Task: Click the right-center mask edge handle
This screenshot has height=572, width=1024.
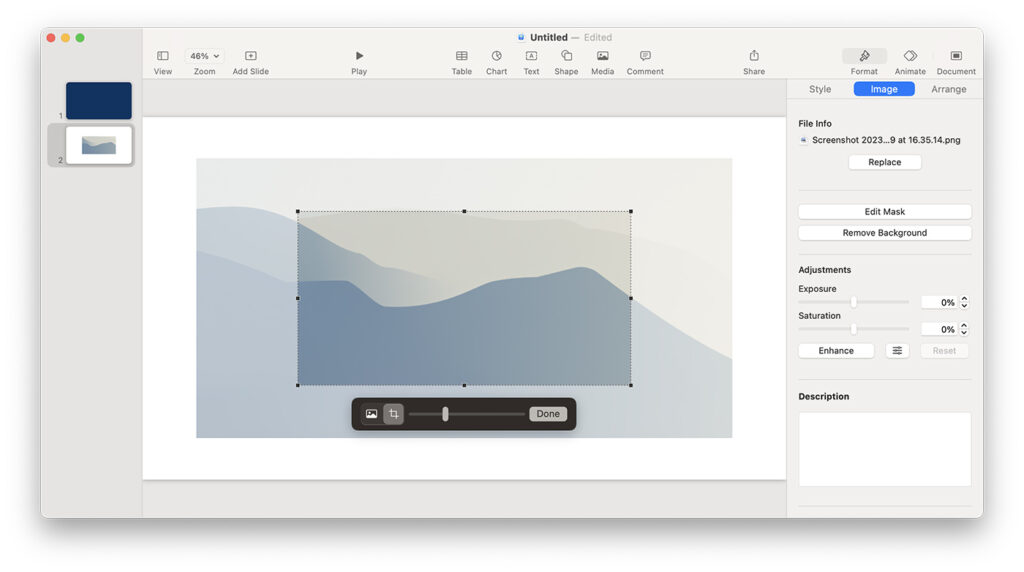Action: tap(631, 298)
